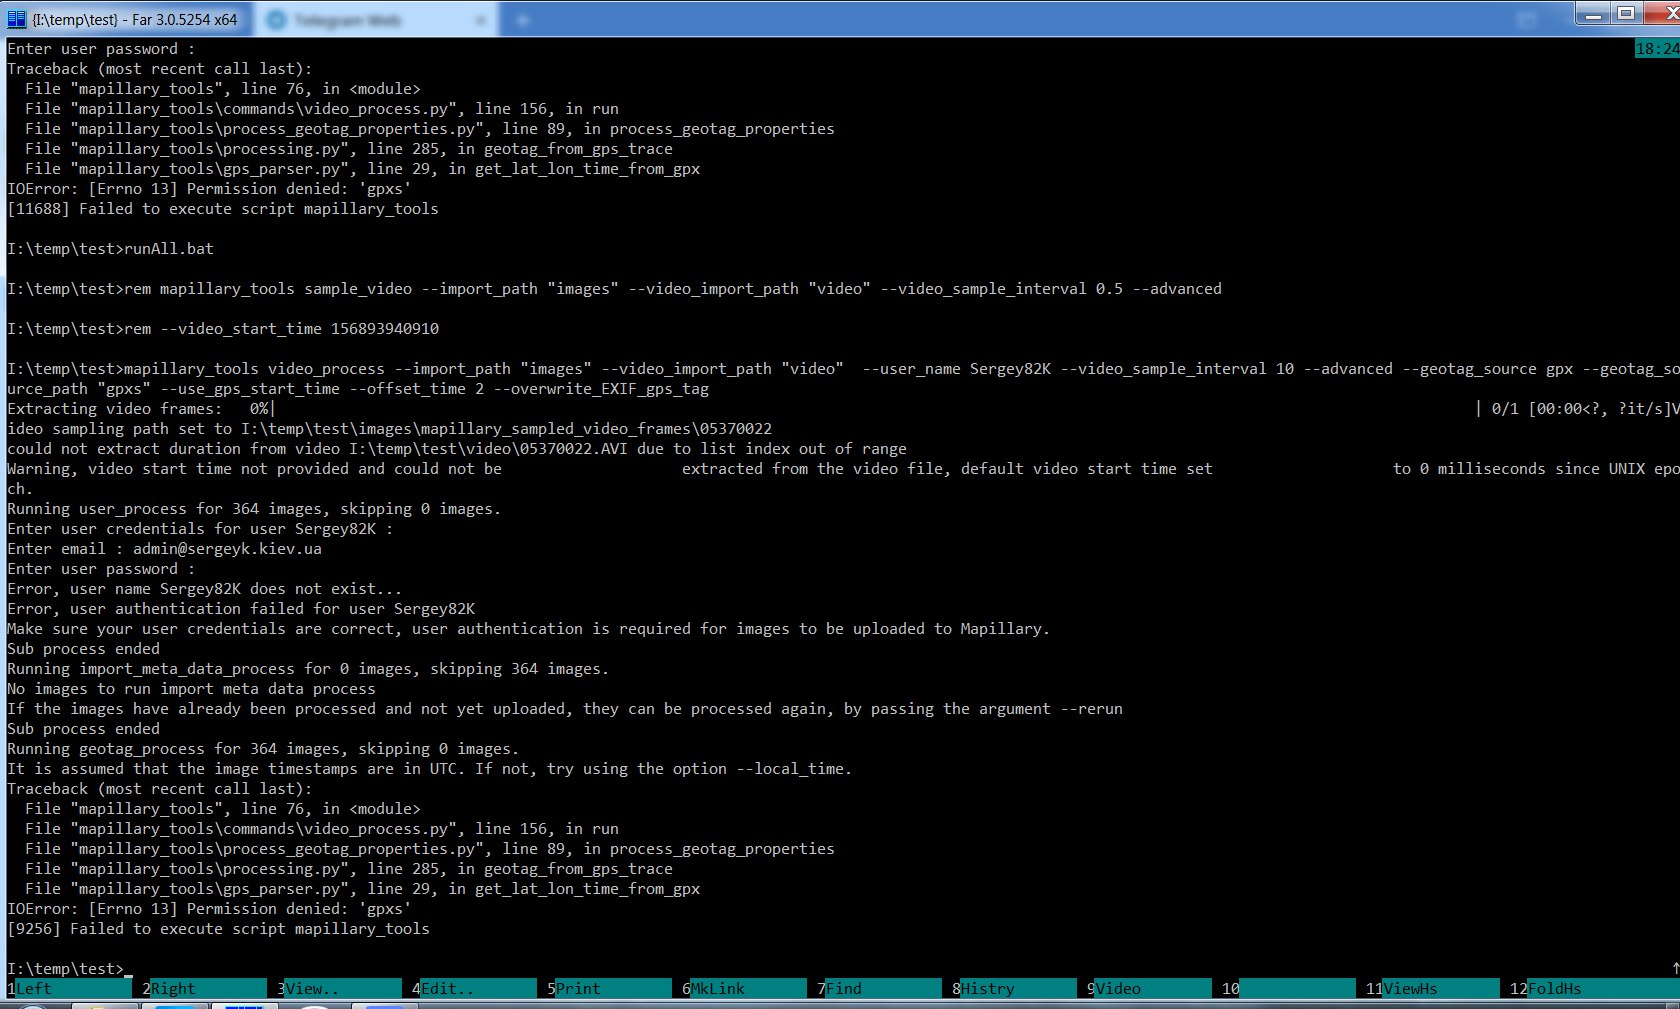This screenshot has height=1009, width=1680.
Task: Click the 12 FoldHs function key
Action: [x=1594, y=988]
